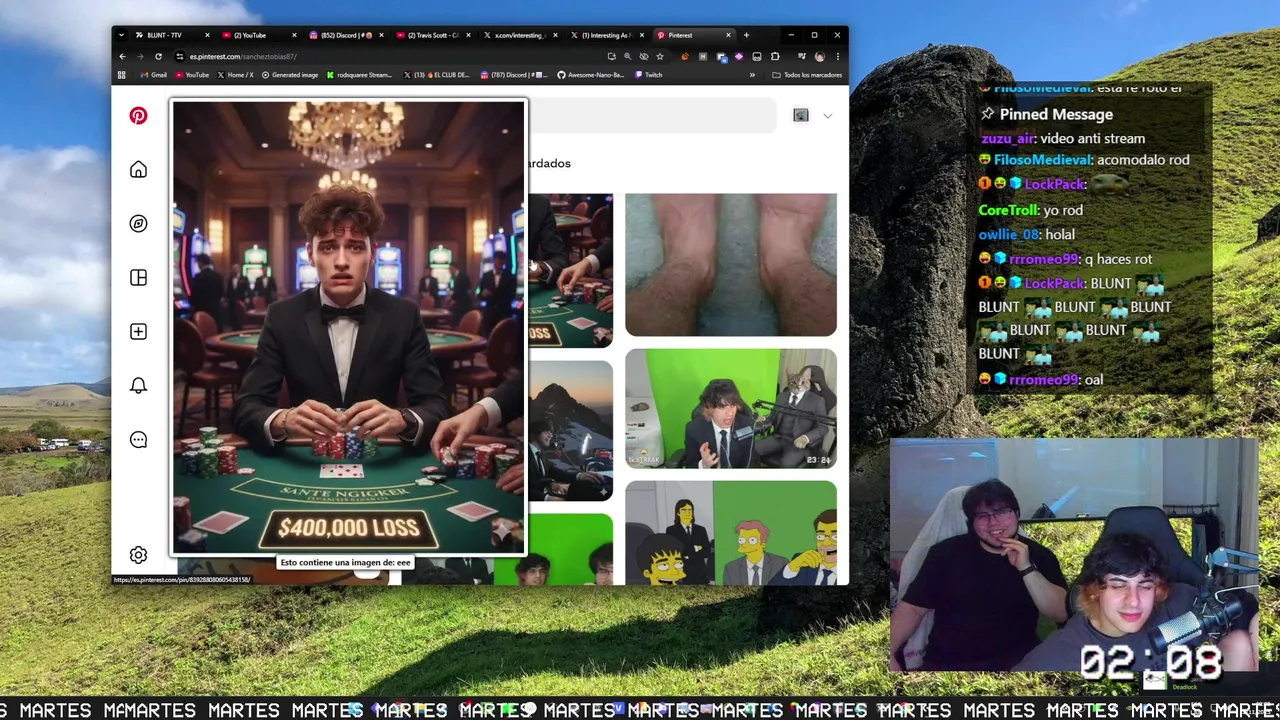Close the BLUNT - 7TV tab
1280x720 pixels.
[207, 35]
